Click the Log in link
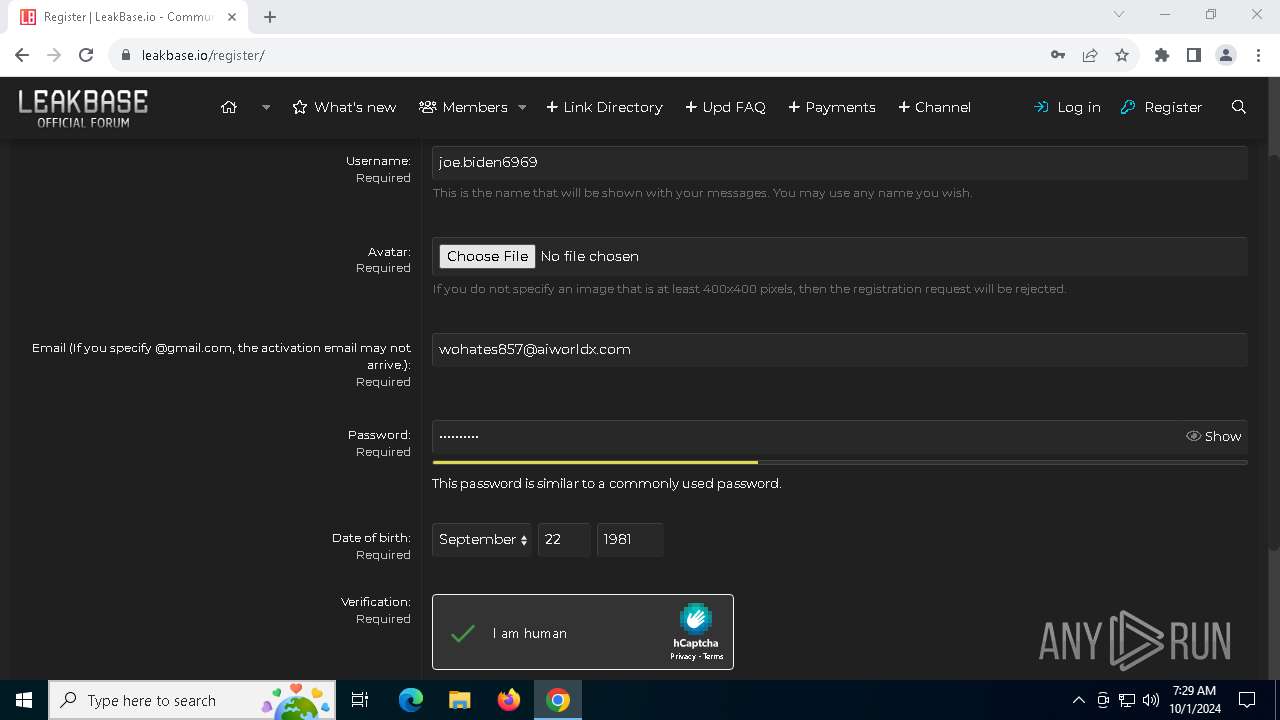The image size is (1280, 720). click(x=1067, y=107)
